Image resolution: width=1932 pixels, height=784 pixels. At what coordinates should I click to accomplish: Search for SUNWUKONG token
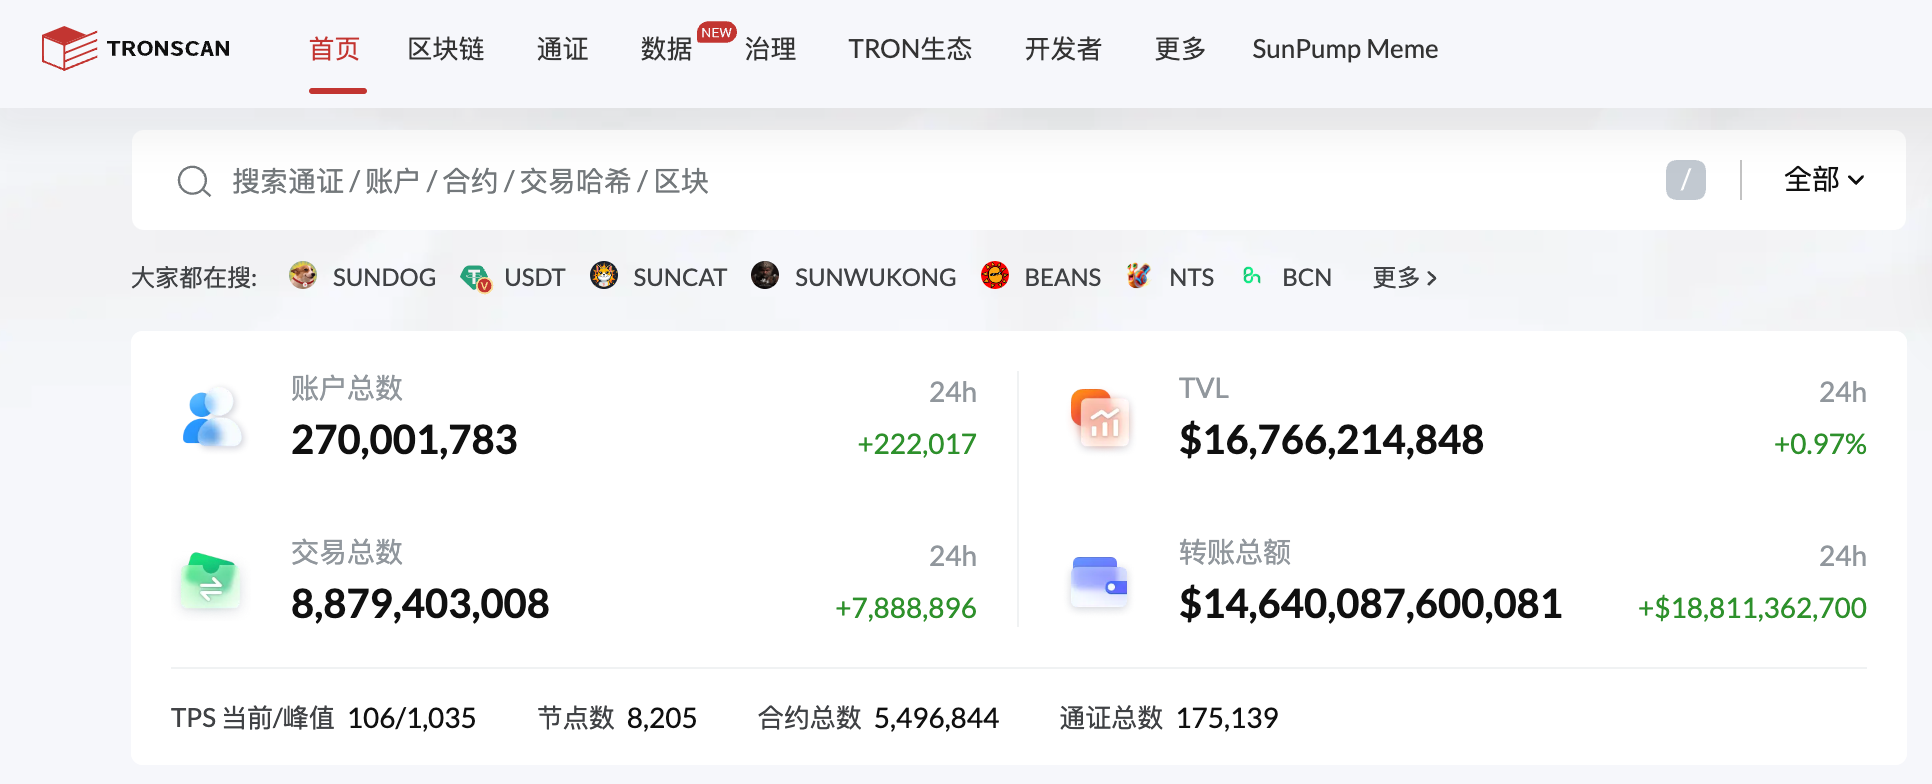pos(875,277)
